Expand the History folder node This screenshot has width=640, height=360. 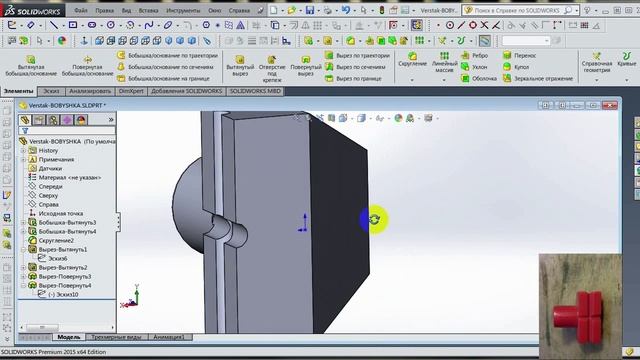pos(23,151)
